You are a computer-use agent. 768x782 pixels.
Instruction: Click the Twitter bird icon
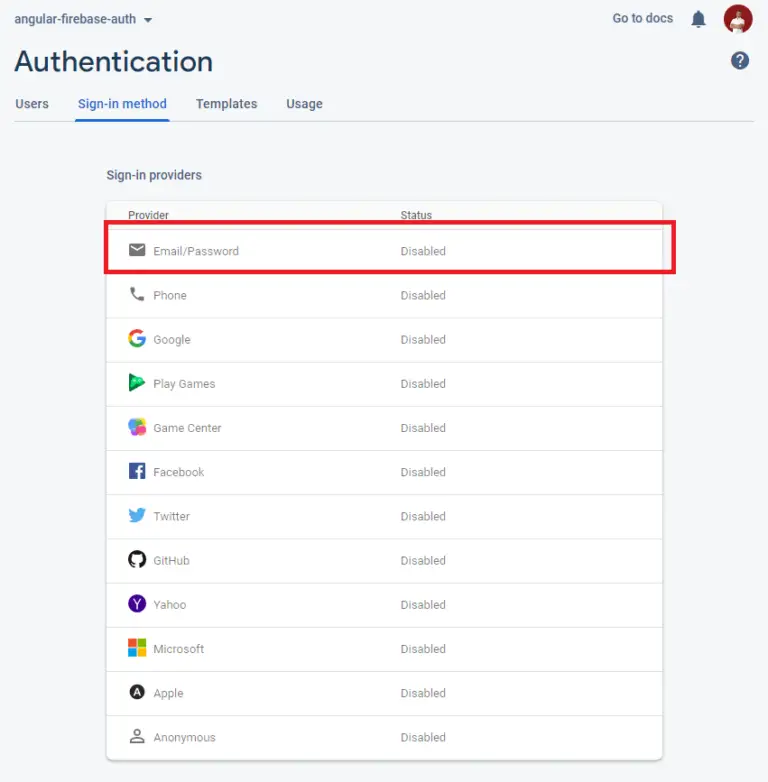(x=137, y=515)
